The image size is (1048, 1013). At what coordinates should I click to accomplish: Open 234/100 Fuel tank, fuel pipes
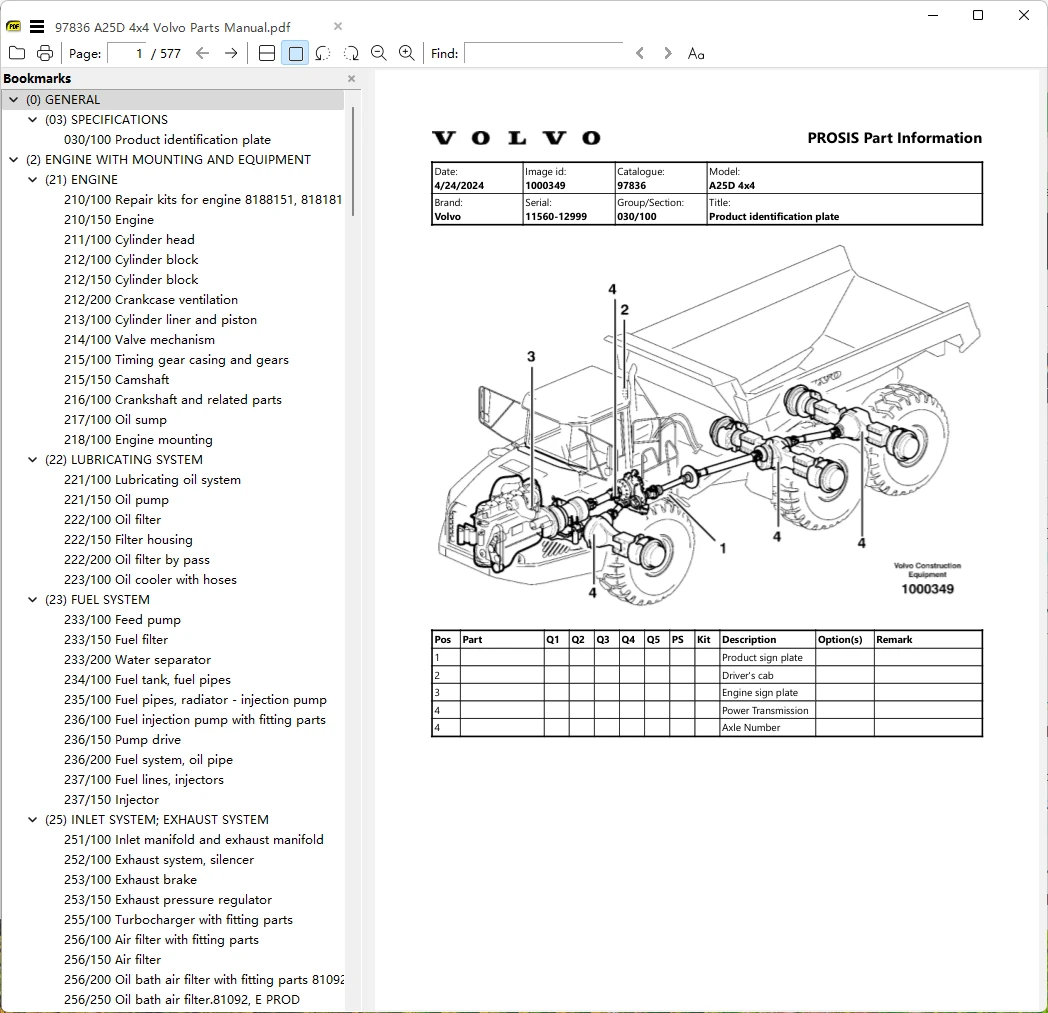point(147,680)
